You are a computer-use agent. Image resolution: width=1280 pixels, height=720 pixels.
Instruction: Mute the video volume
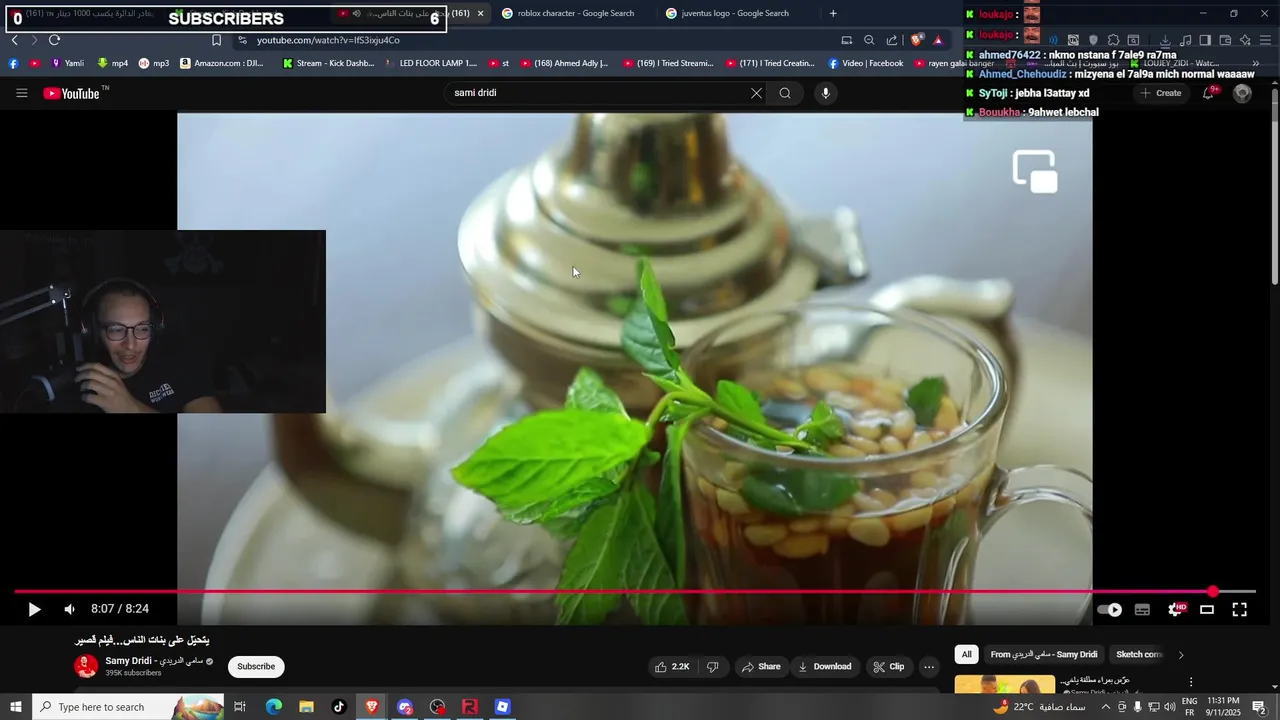69,609
